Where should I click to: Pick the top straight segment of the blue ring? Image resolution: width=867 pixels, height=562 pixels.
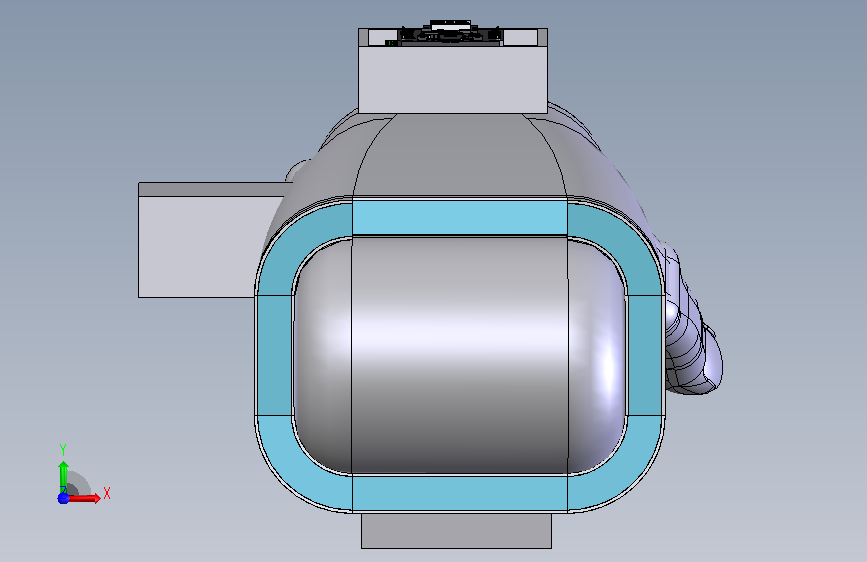tap(459, 217)
